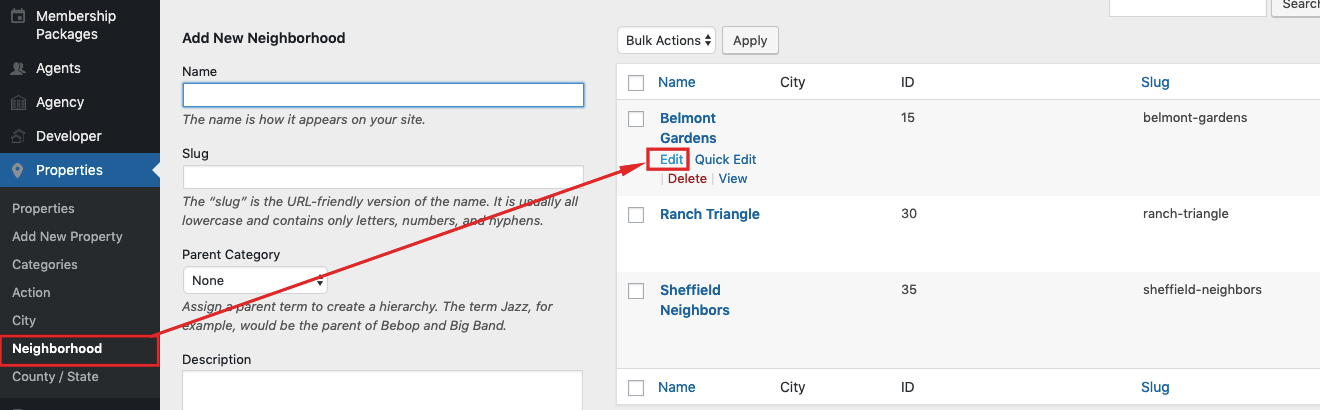This screenshot has height=410, width=1320.
Task: Click the Membership Packages calendar icon
Action: 18,17
